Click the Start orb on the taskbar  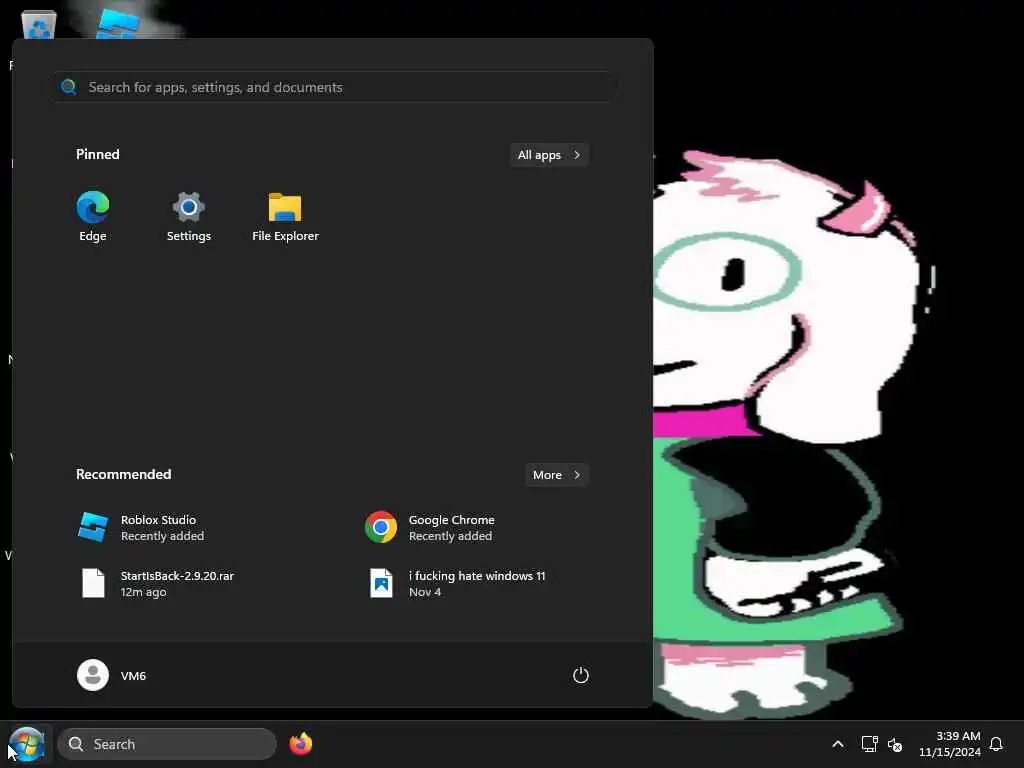pyautogui.click(x=27, y=744)
